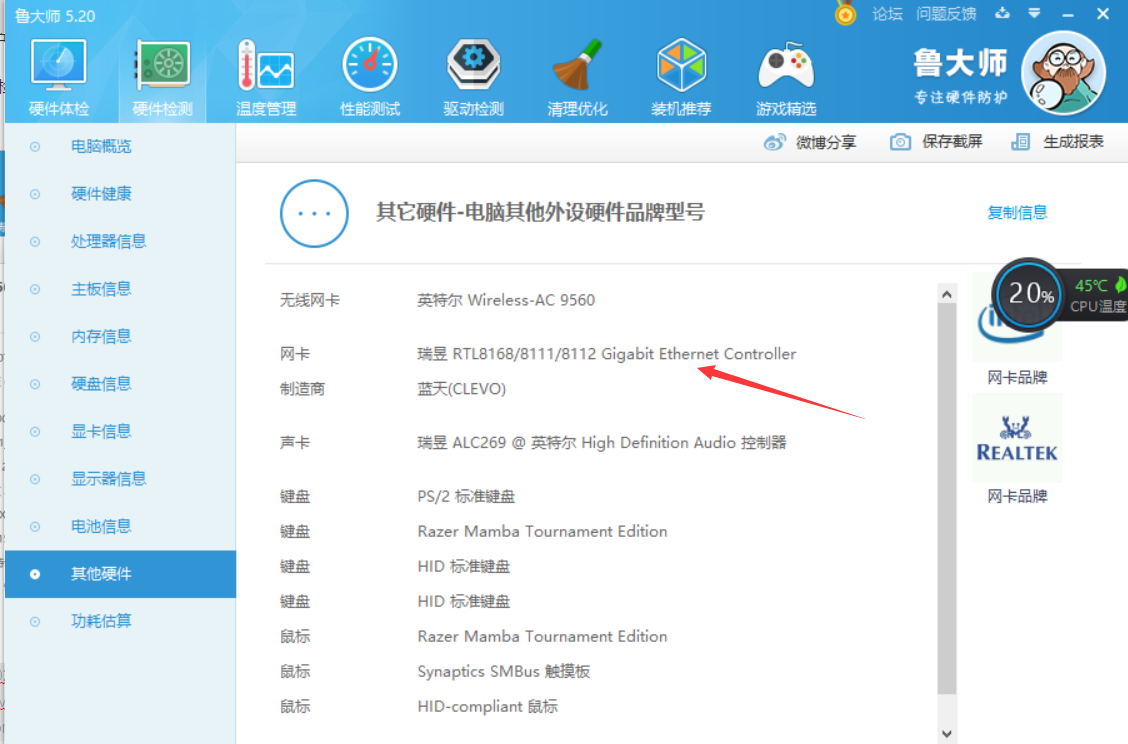This screenshot has width=1128, height=744.
Task: Click the three-dots circle header icon
Action: pyautogui.click(x=314, y=214)
